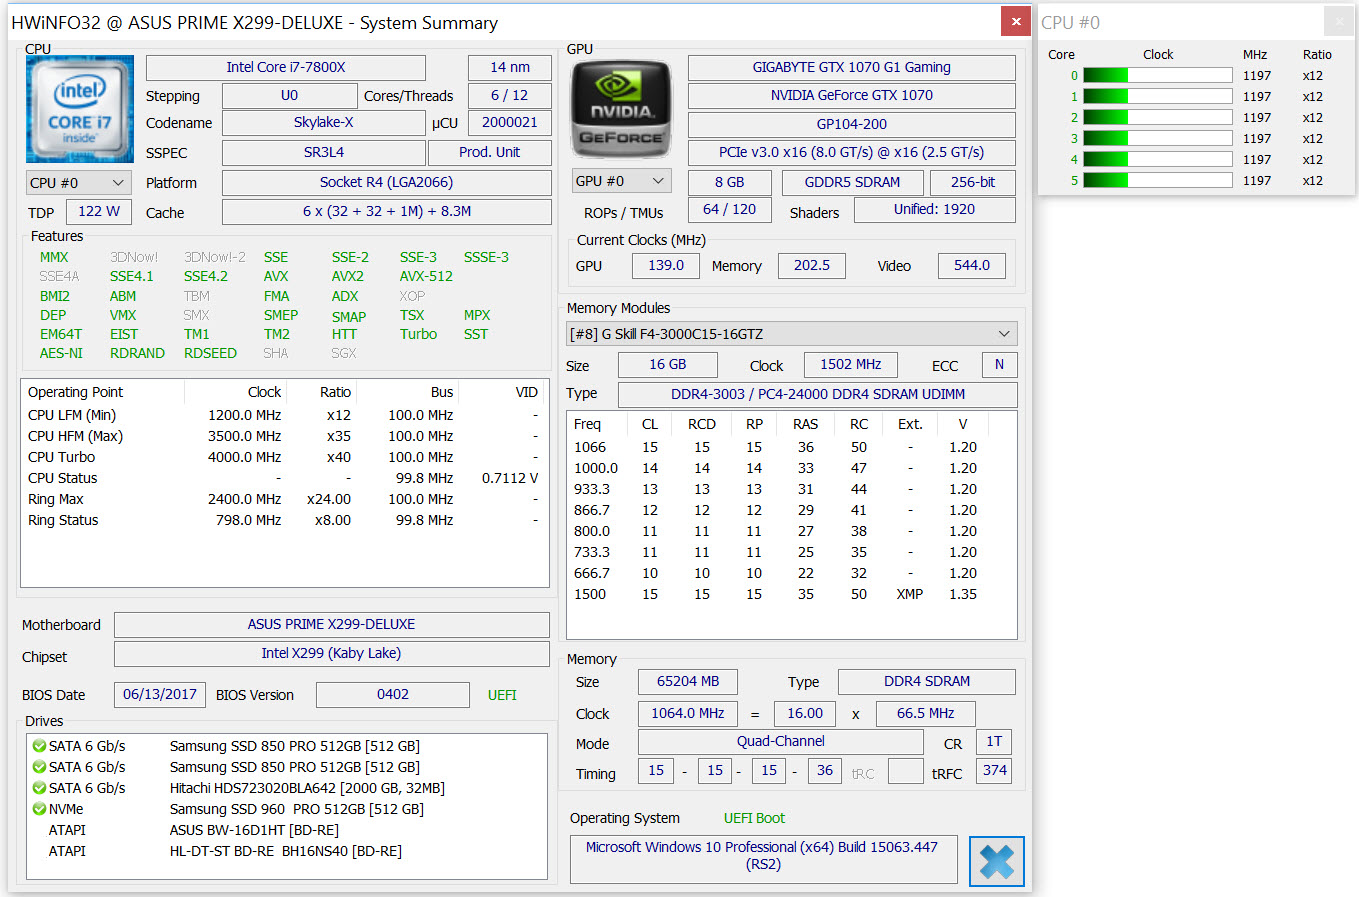Close the CPU #0 clock window
Viewport: 1359px width, 897px height.
tap(1339, 21)
